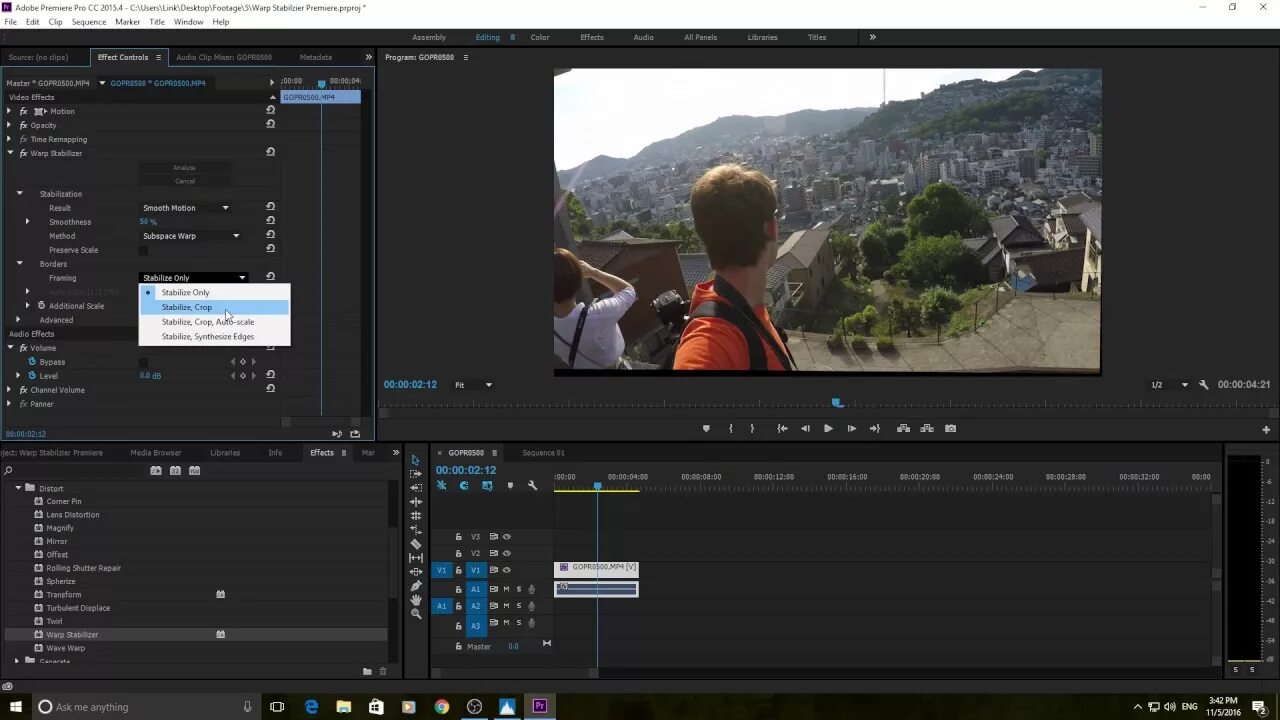This screenshot has height=720, width=1280.
Task: Open the Method dropdown Subspace Warp
Action: click(191, 236)
